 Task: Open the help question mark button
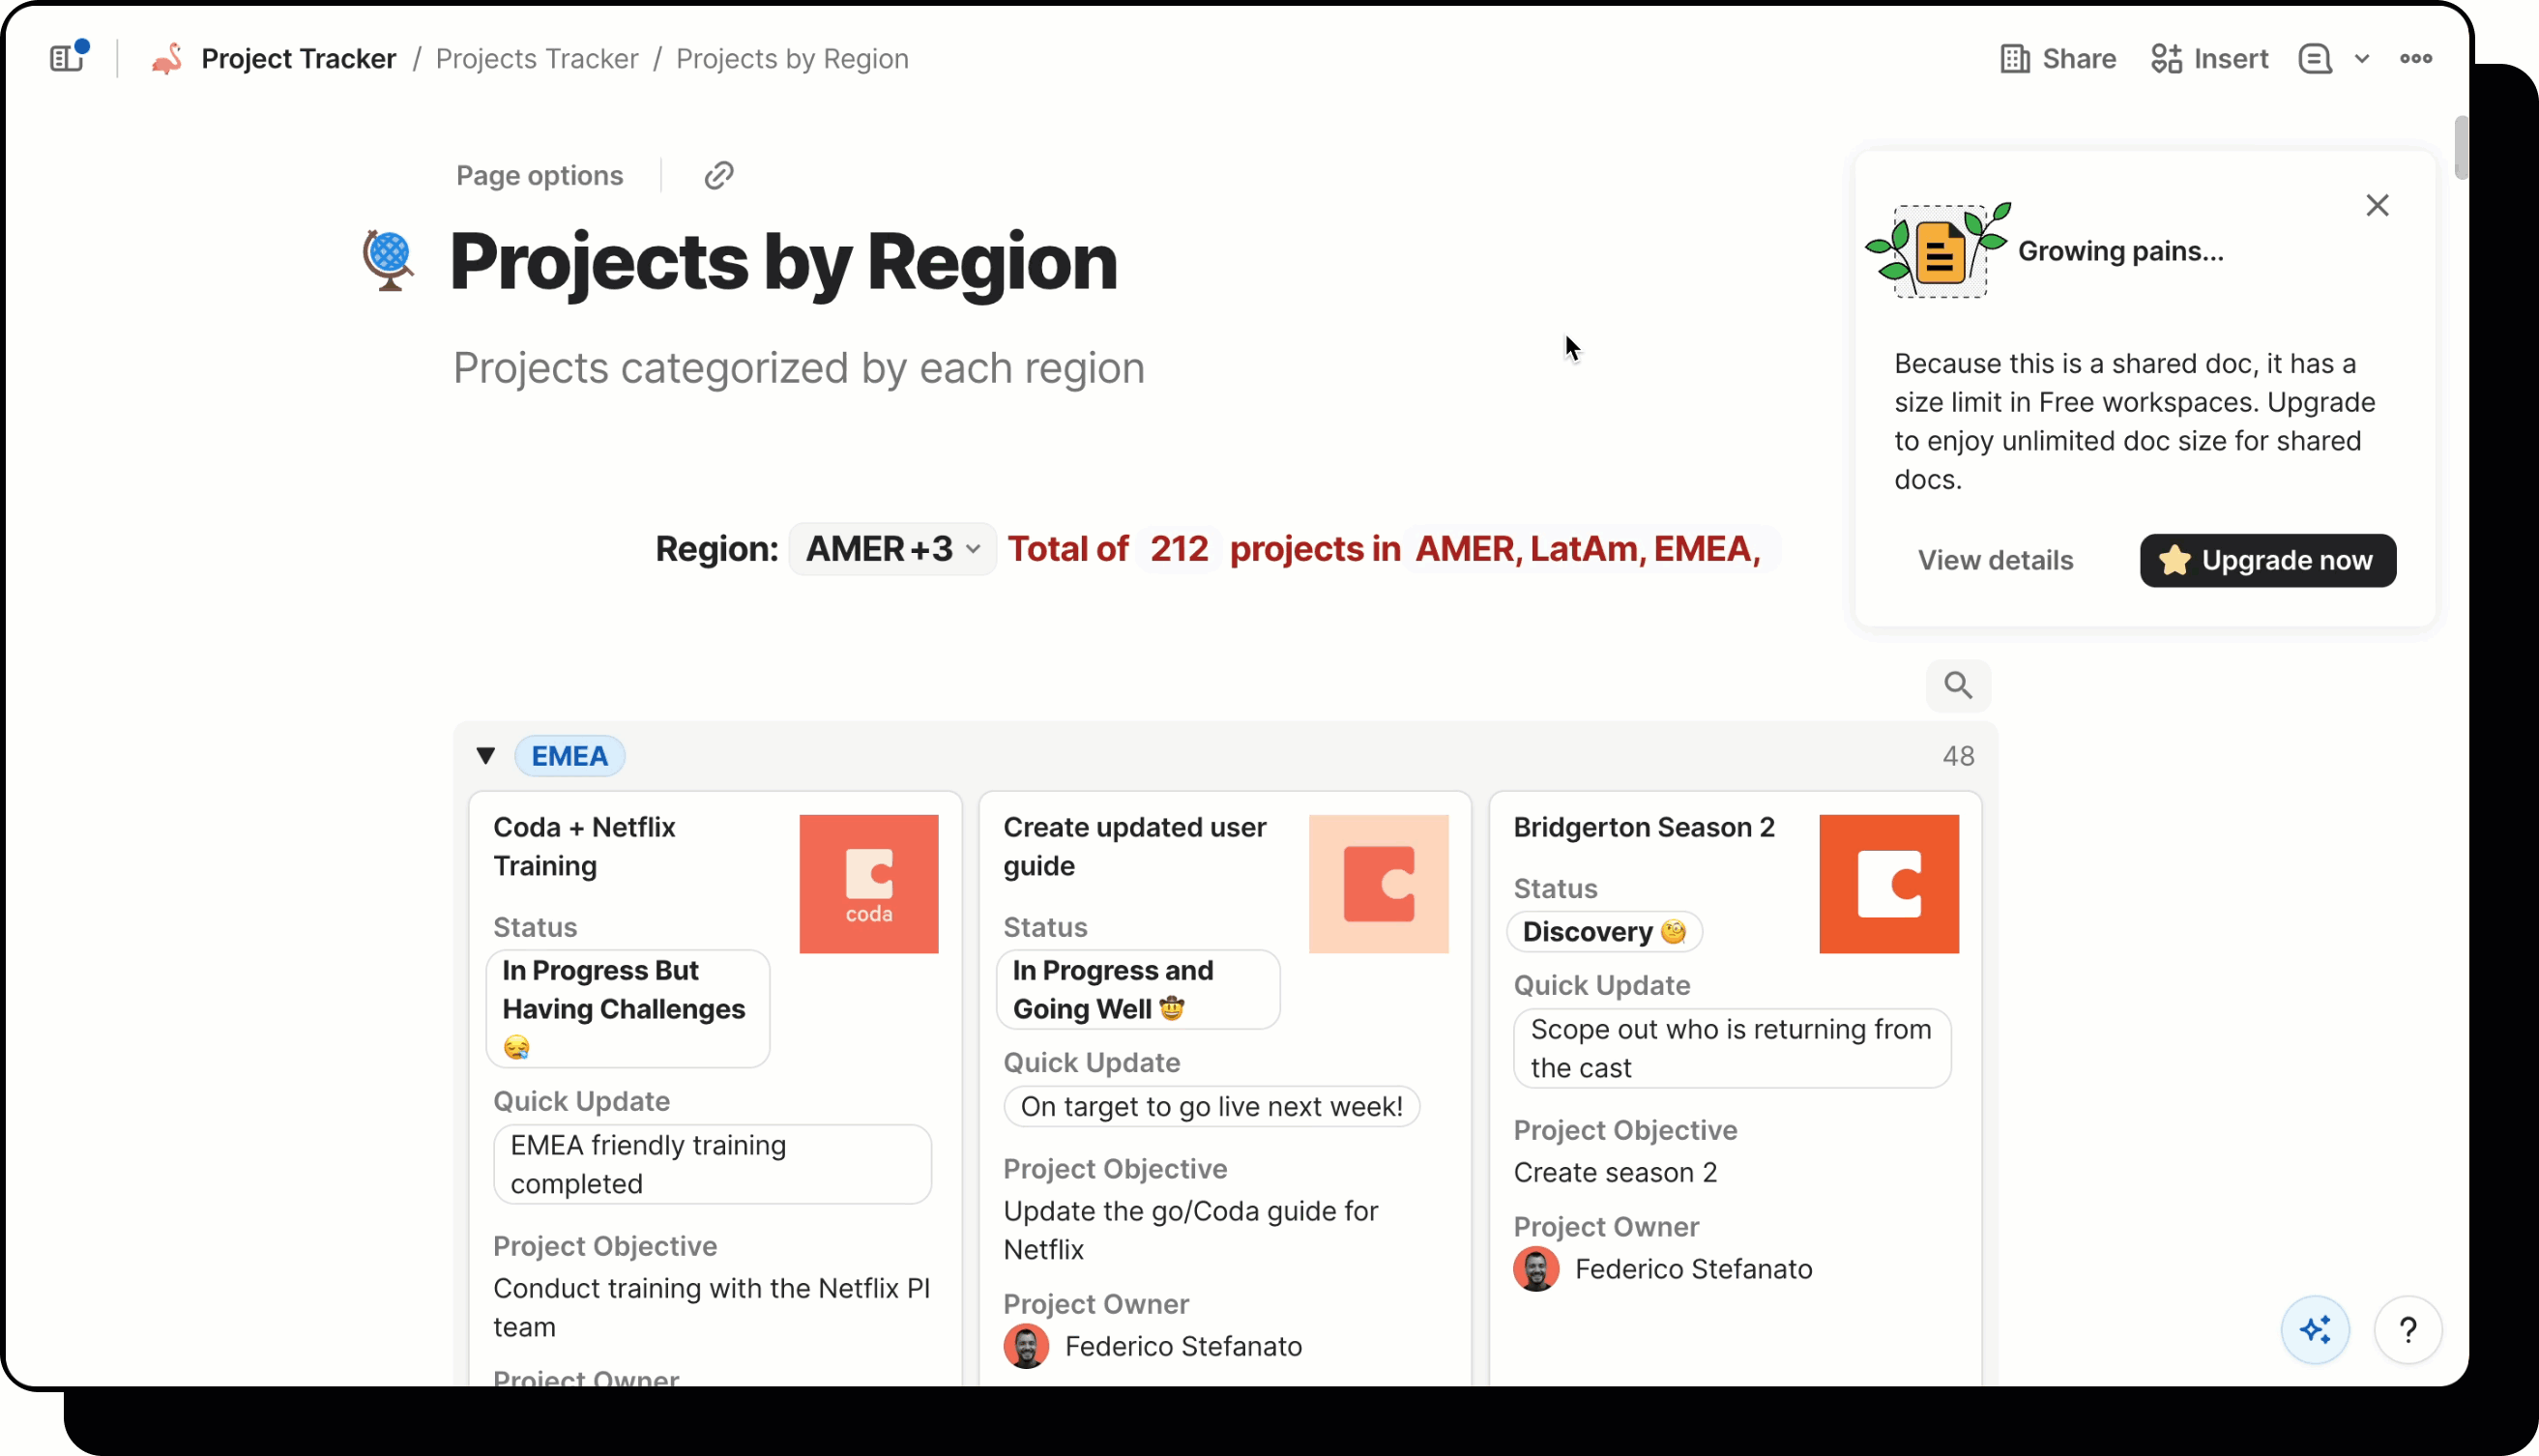point(2407,1329)
